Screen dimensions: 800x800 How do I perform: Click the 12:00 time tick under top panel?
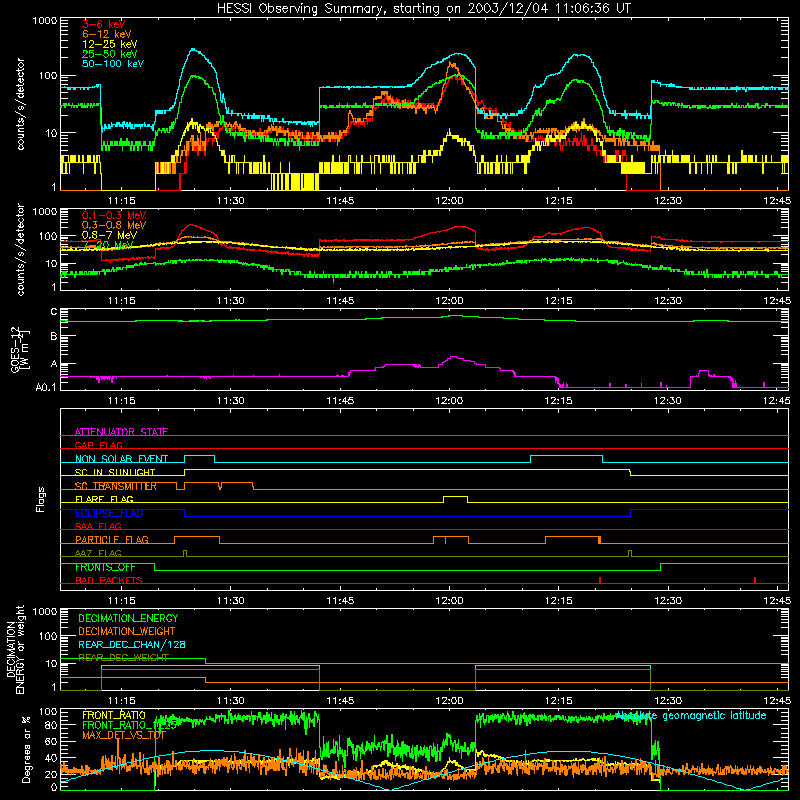click(x=449, y=201)
